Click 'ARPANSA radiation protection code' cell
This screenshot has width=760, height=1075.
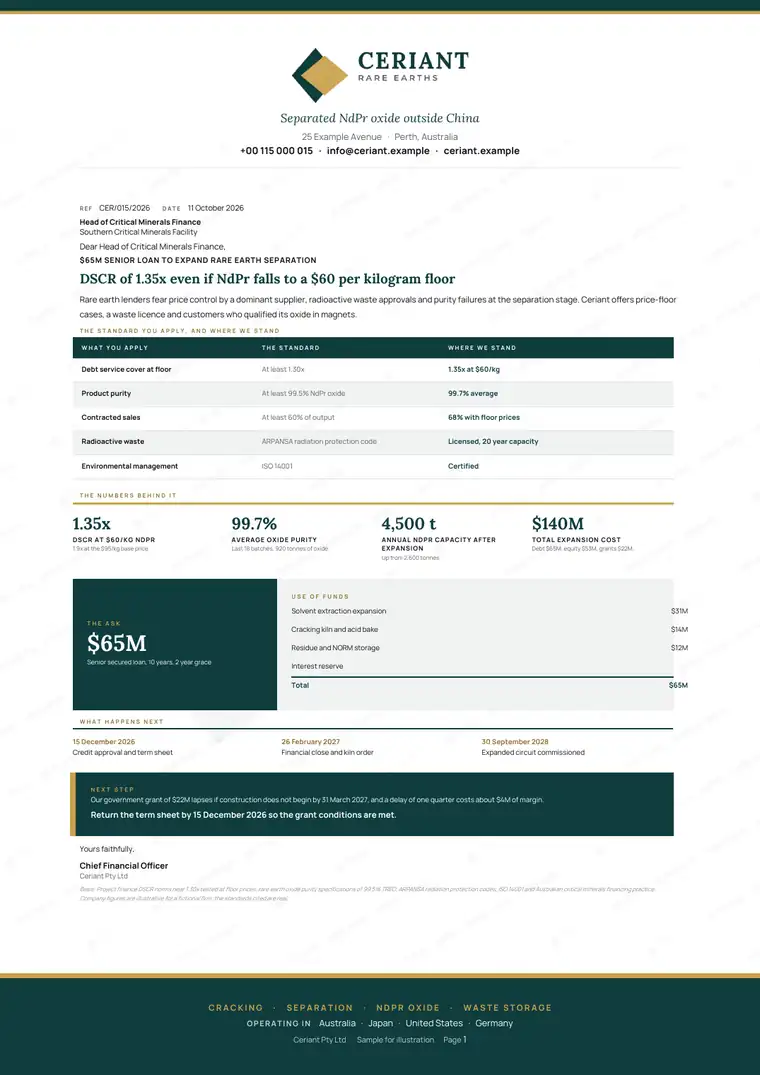(319, 442)
